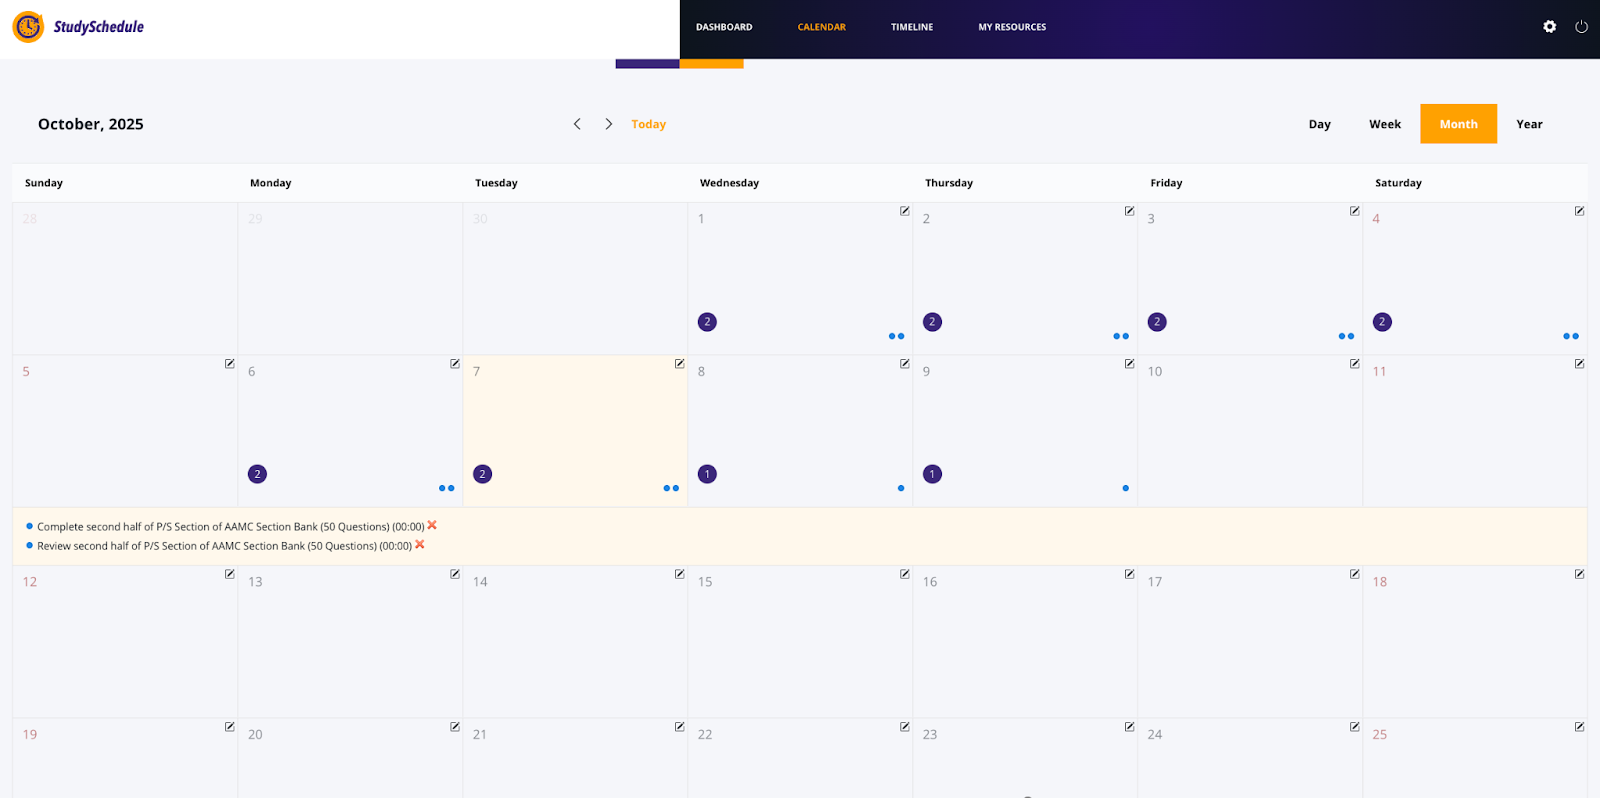This screenshot has height=798, width=1600.
Task: Switch to Week view
Action: click(x=1384, y=124)
